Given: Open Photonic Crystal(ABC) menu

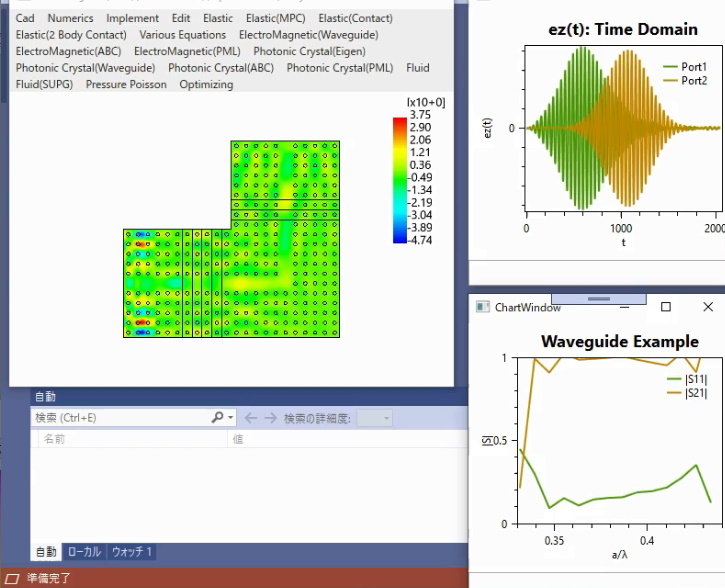Looking at the screenshot, I should [x=221, y=68].
